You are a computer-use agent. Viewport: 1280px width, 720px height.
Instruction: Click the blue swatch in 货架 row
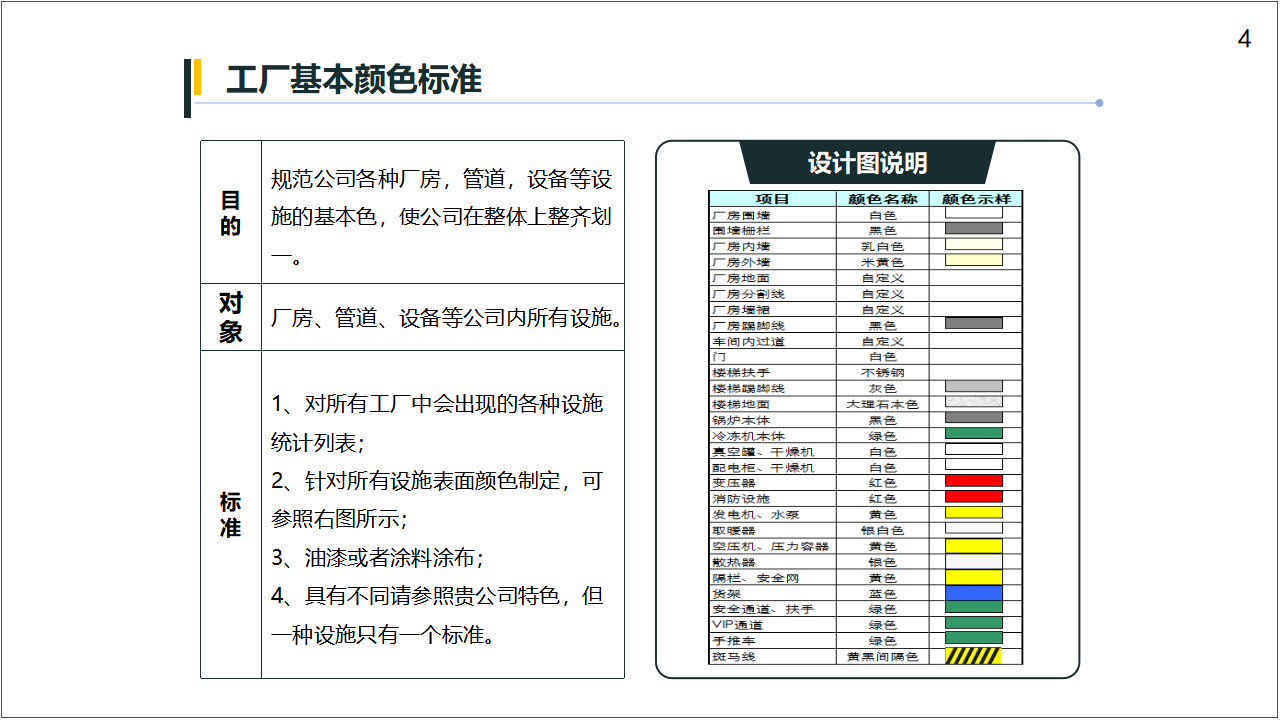[973, 592]
